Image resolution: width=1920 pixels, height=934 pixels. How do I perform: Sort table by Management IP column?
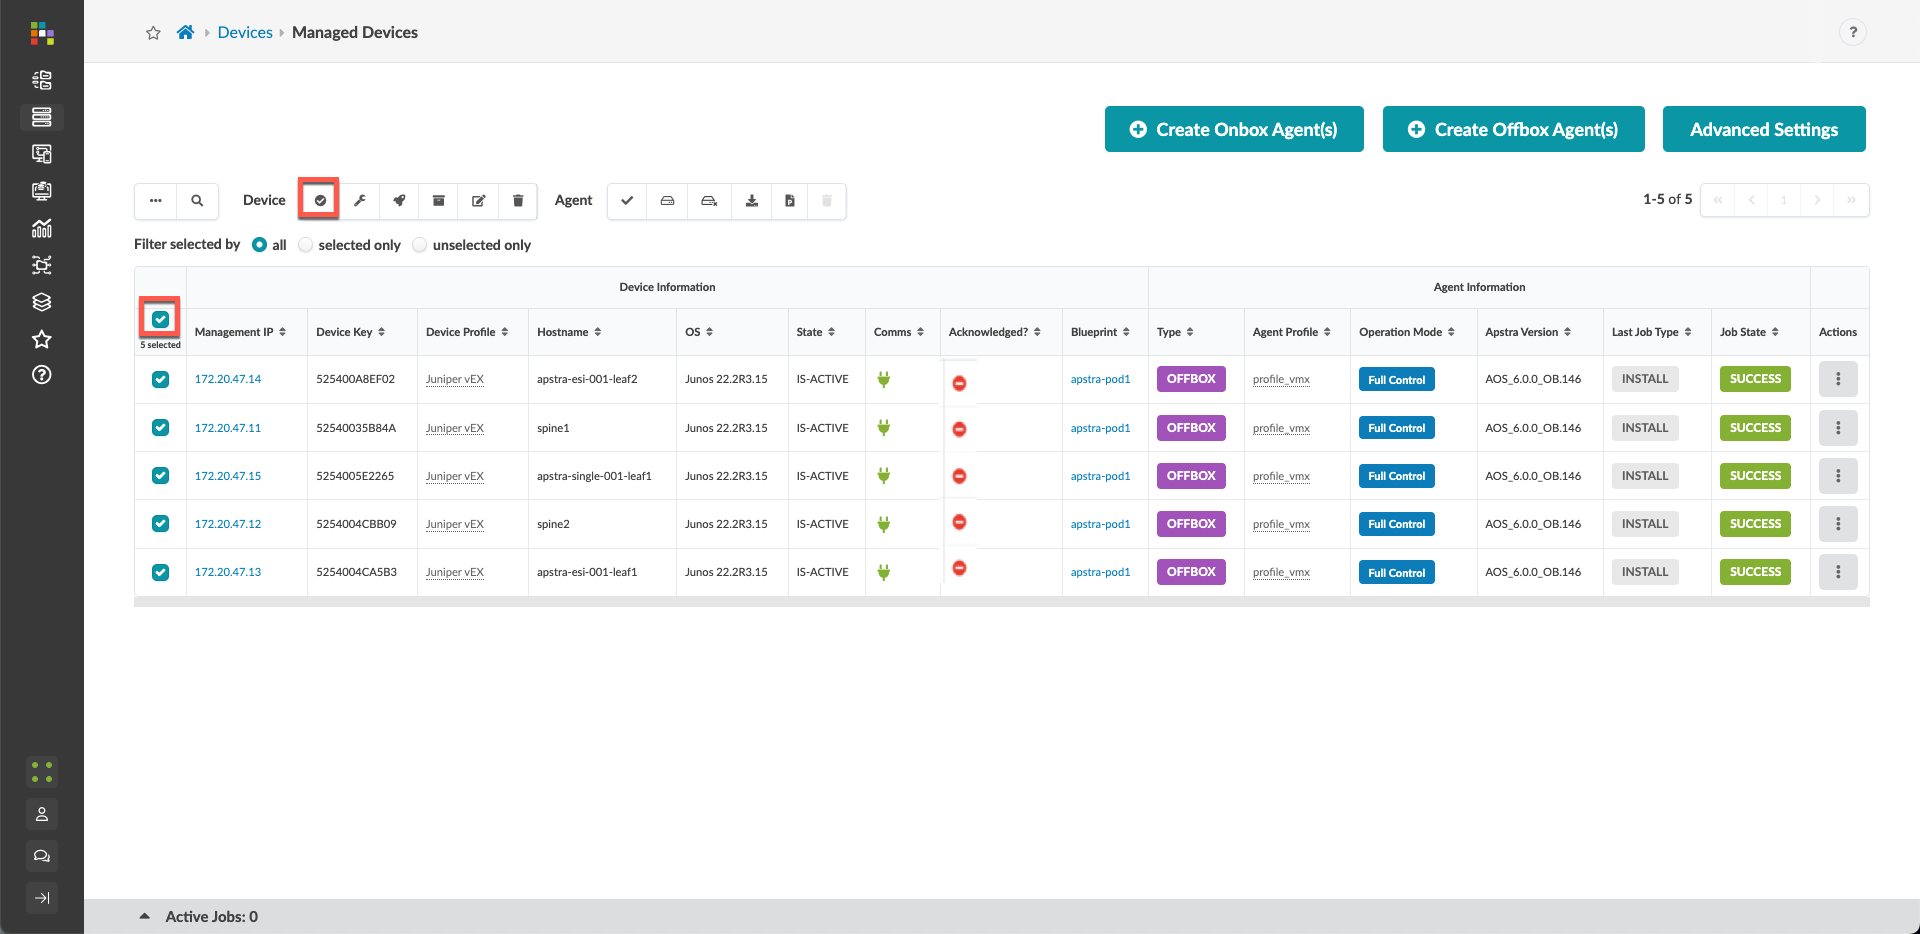[241, 332]
